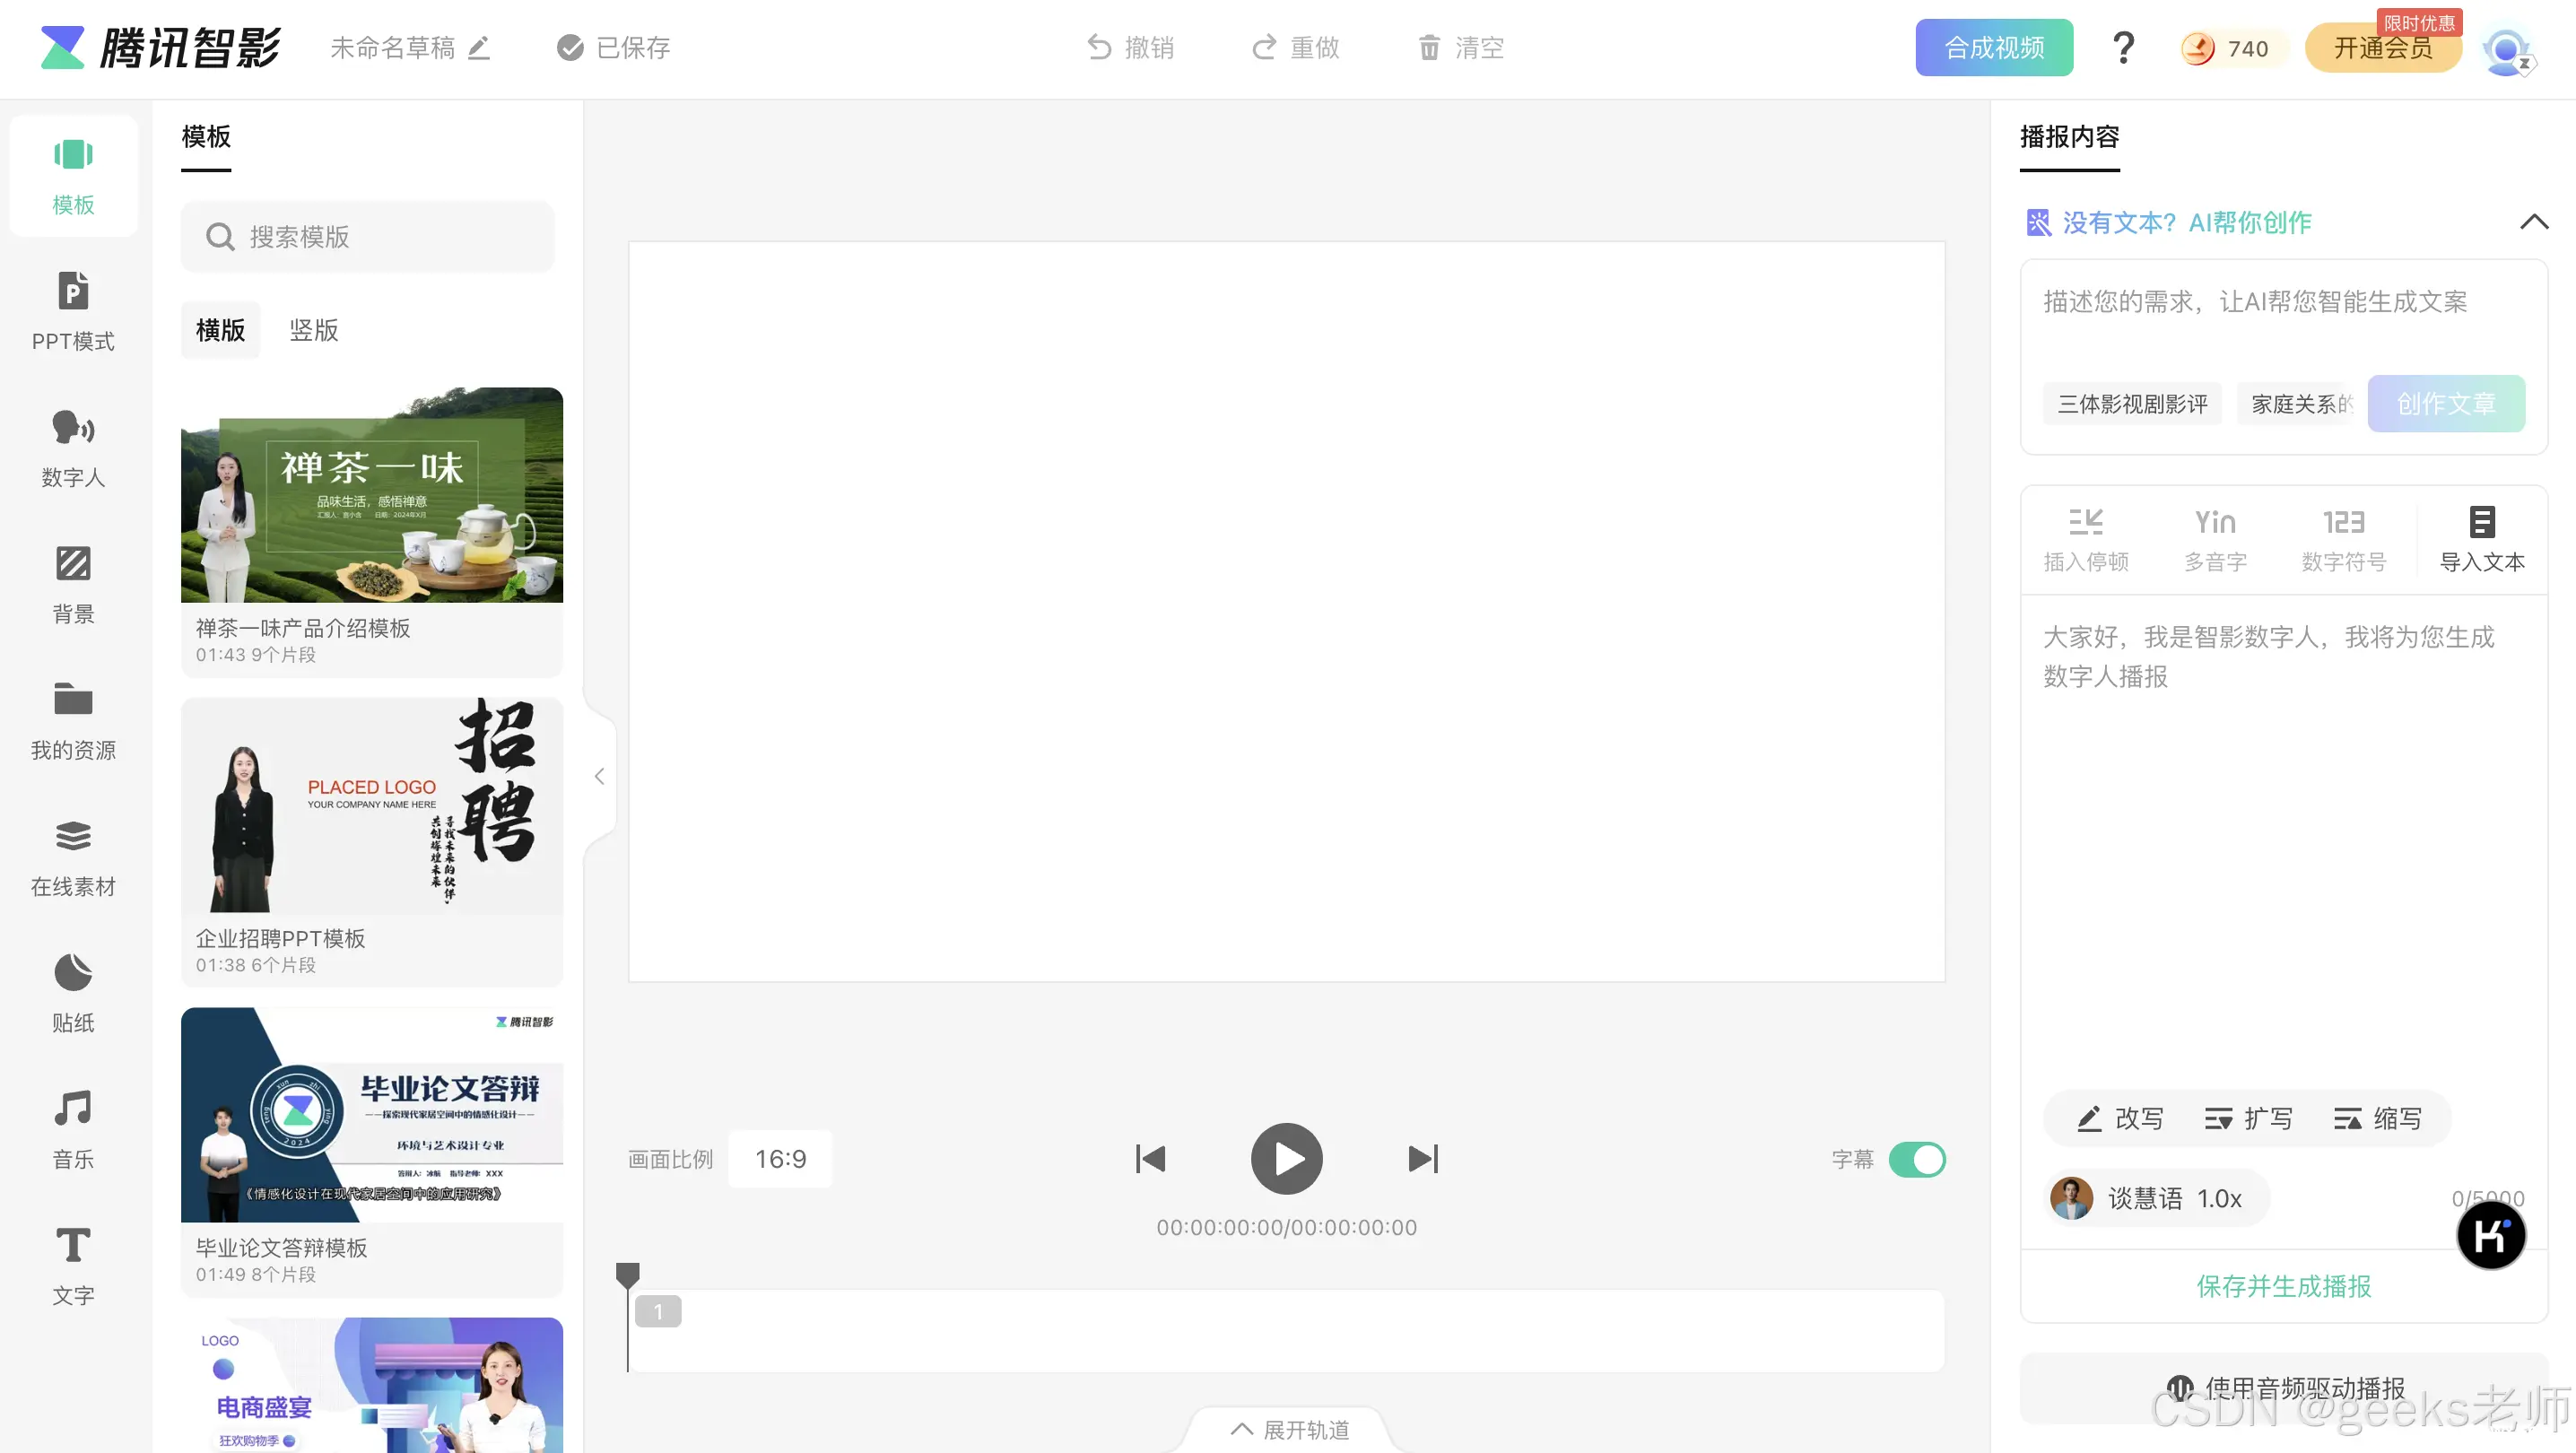Click the 腾讯智影 logo
Viewport: 2576px width, 1453px height.
(x=161, y=47)
